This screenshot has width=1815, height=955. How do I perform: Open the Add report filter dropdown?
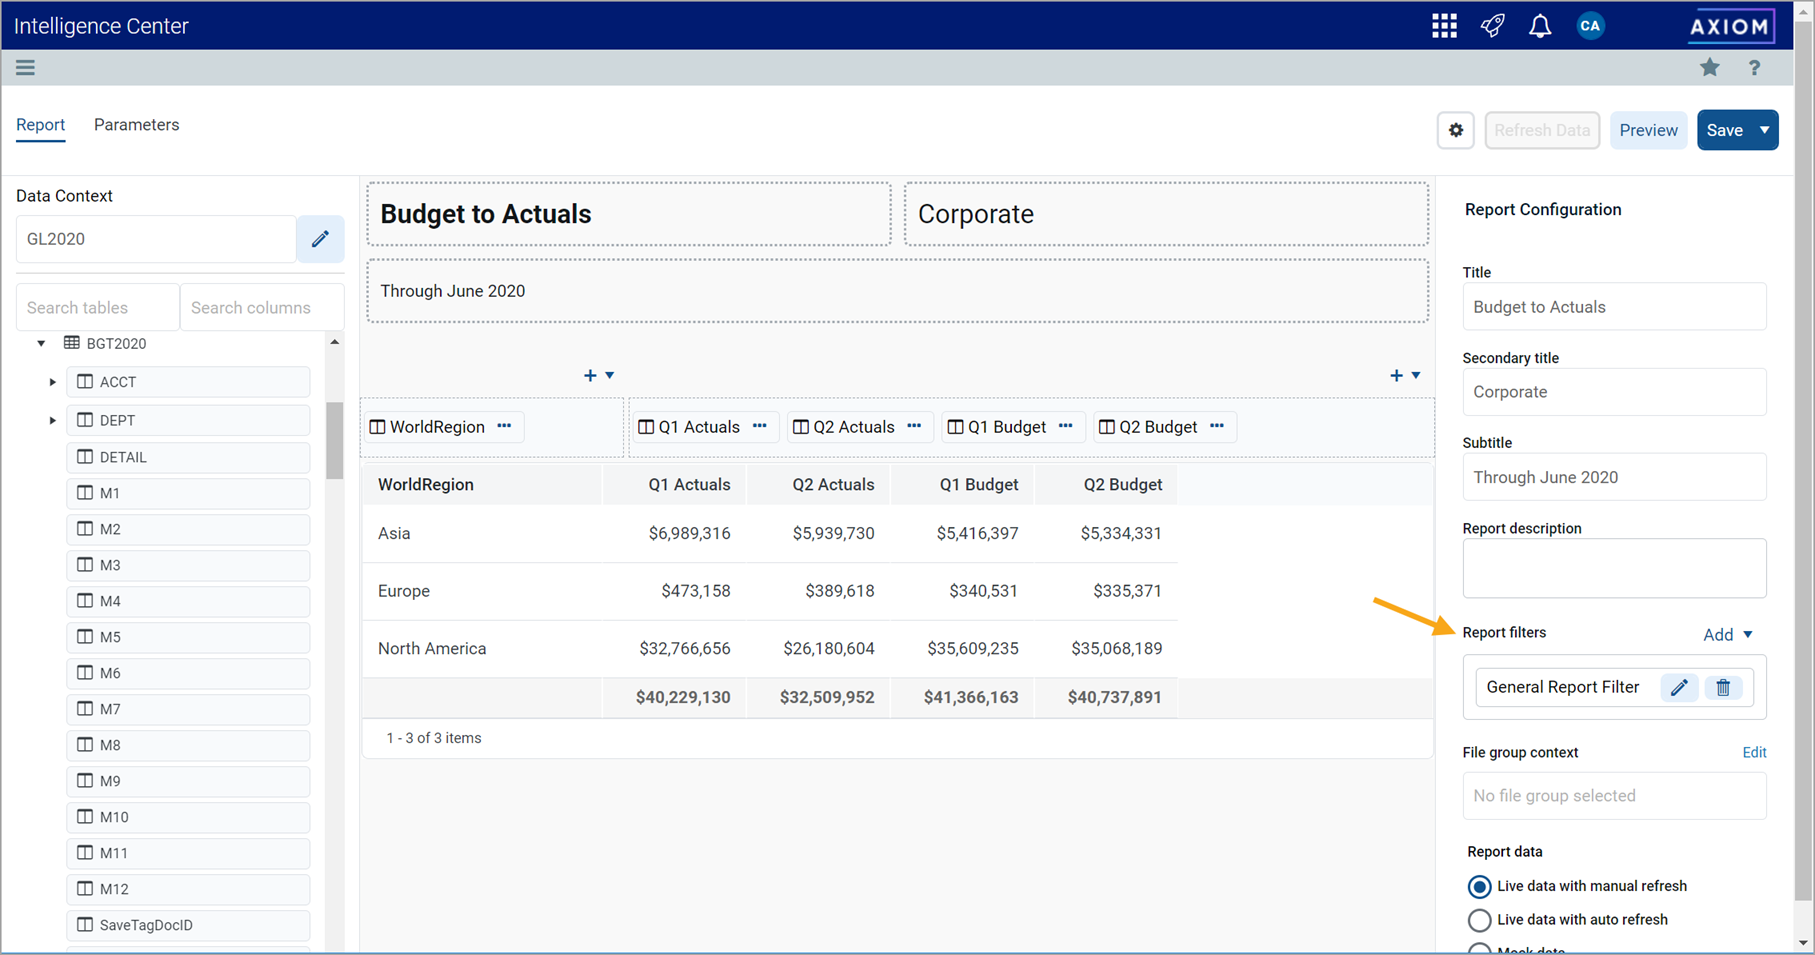[1728, 634]
